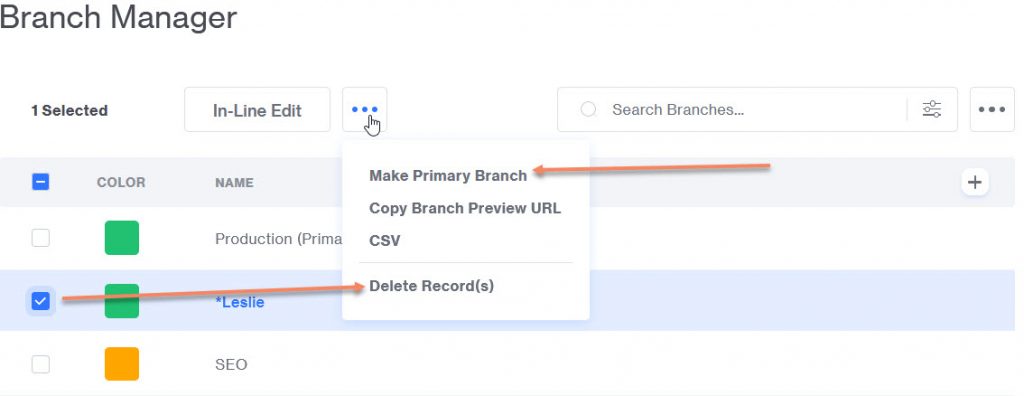
Task: Open the search filter sliders icon
Action: pyautogui.click(x=932, y=109)
